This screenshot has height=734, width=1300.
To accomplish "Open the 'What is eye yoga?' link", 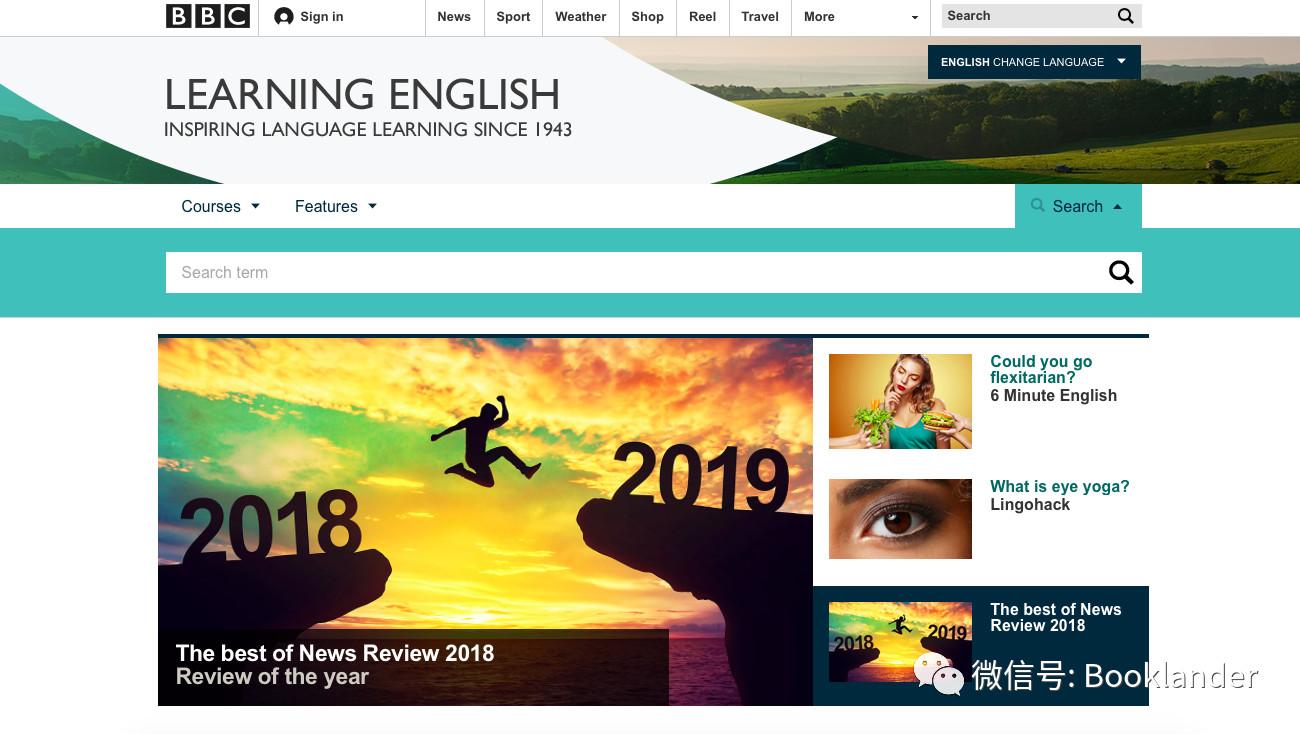I will tap(1060, 486).
